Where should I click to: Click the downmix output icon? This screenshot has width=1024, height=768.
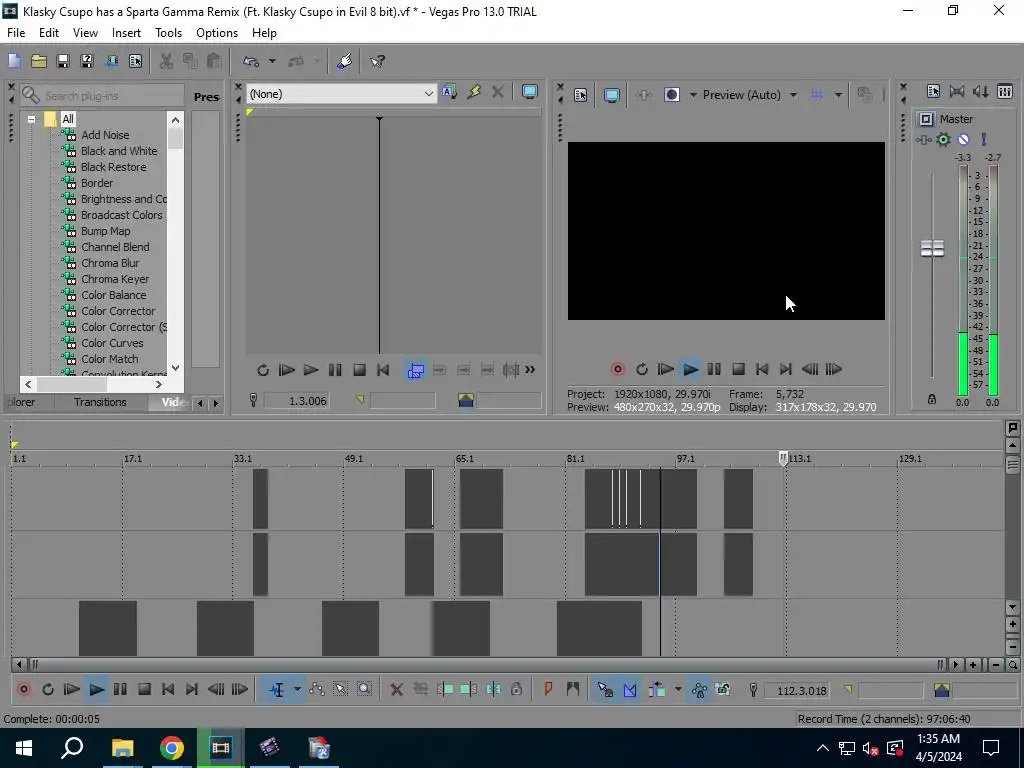[x=957, y=91]
